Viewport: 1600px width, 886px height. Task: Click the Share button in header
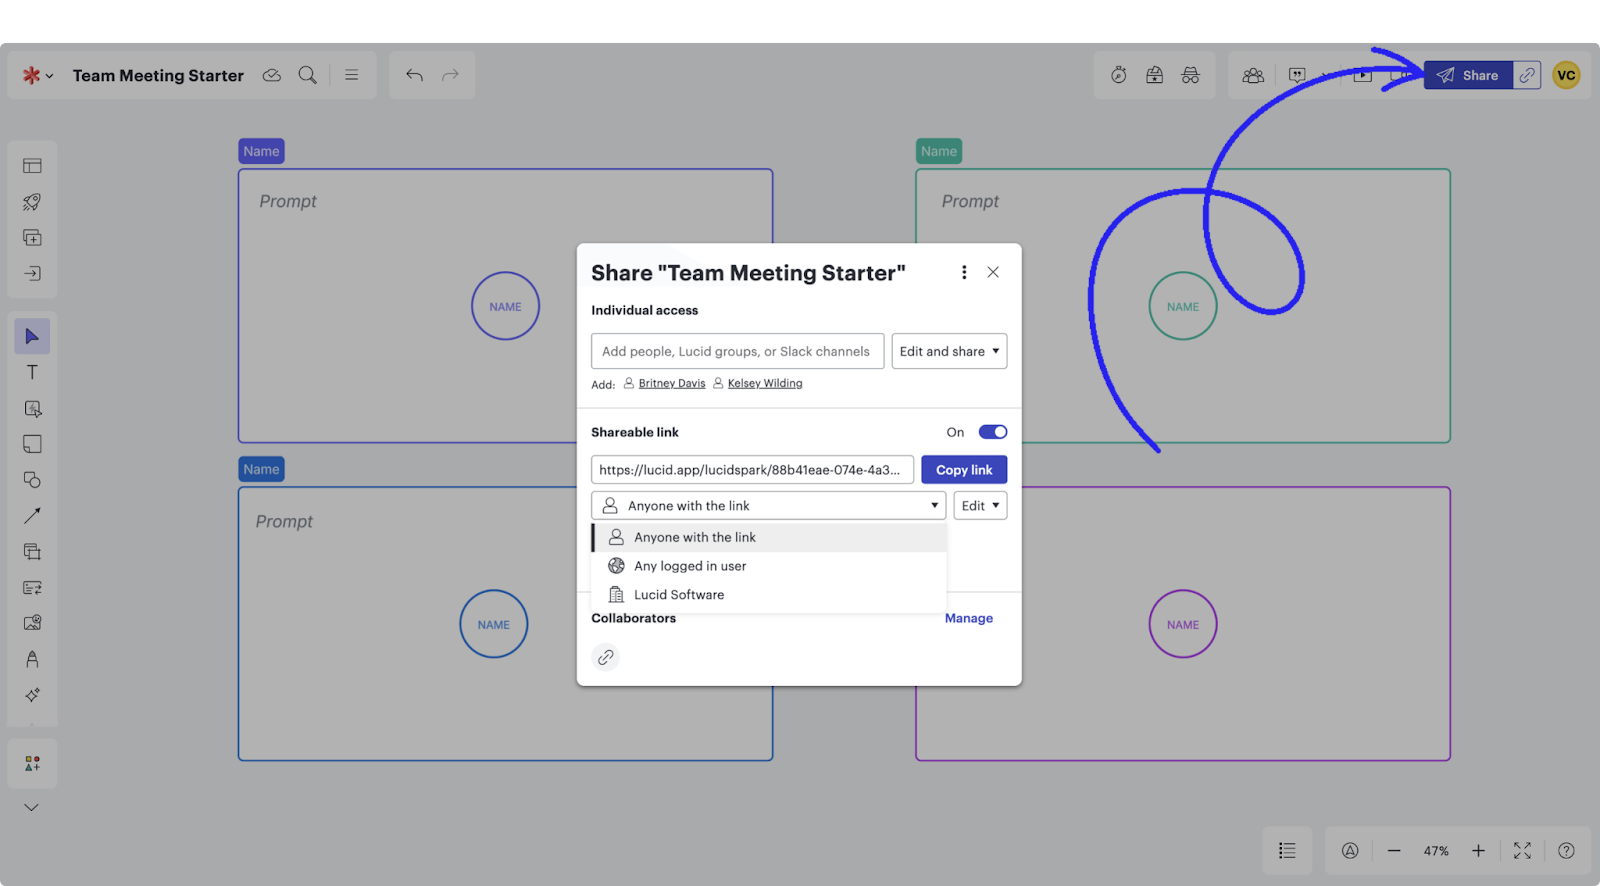pos(1468,76)
